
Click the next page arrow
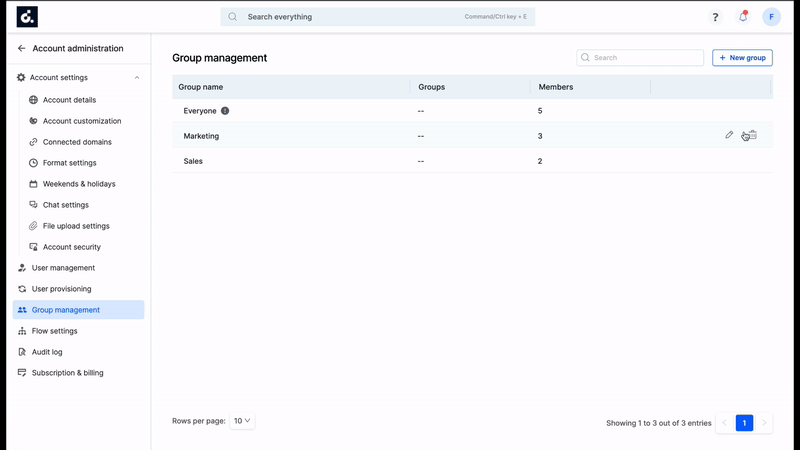point(764,423)
